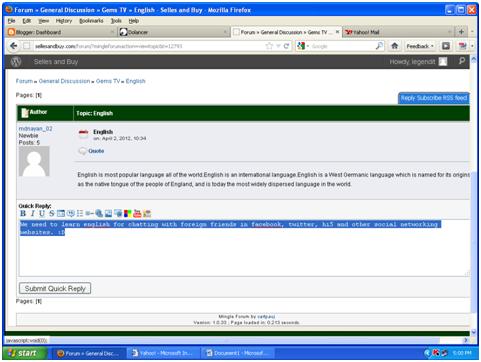Click the Howdy, legendit account menu
The height and width of the screenshot is (362, 481).
412,62
